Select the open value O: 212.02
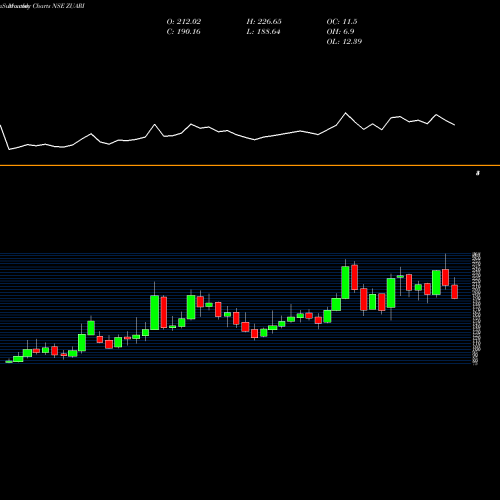The height and width of the screenshot is (500, 500). tap(184, 22)
